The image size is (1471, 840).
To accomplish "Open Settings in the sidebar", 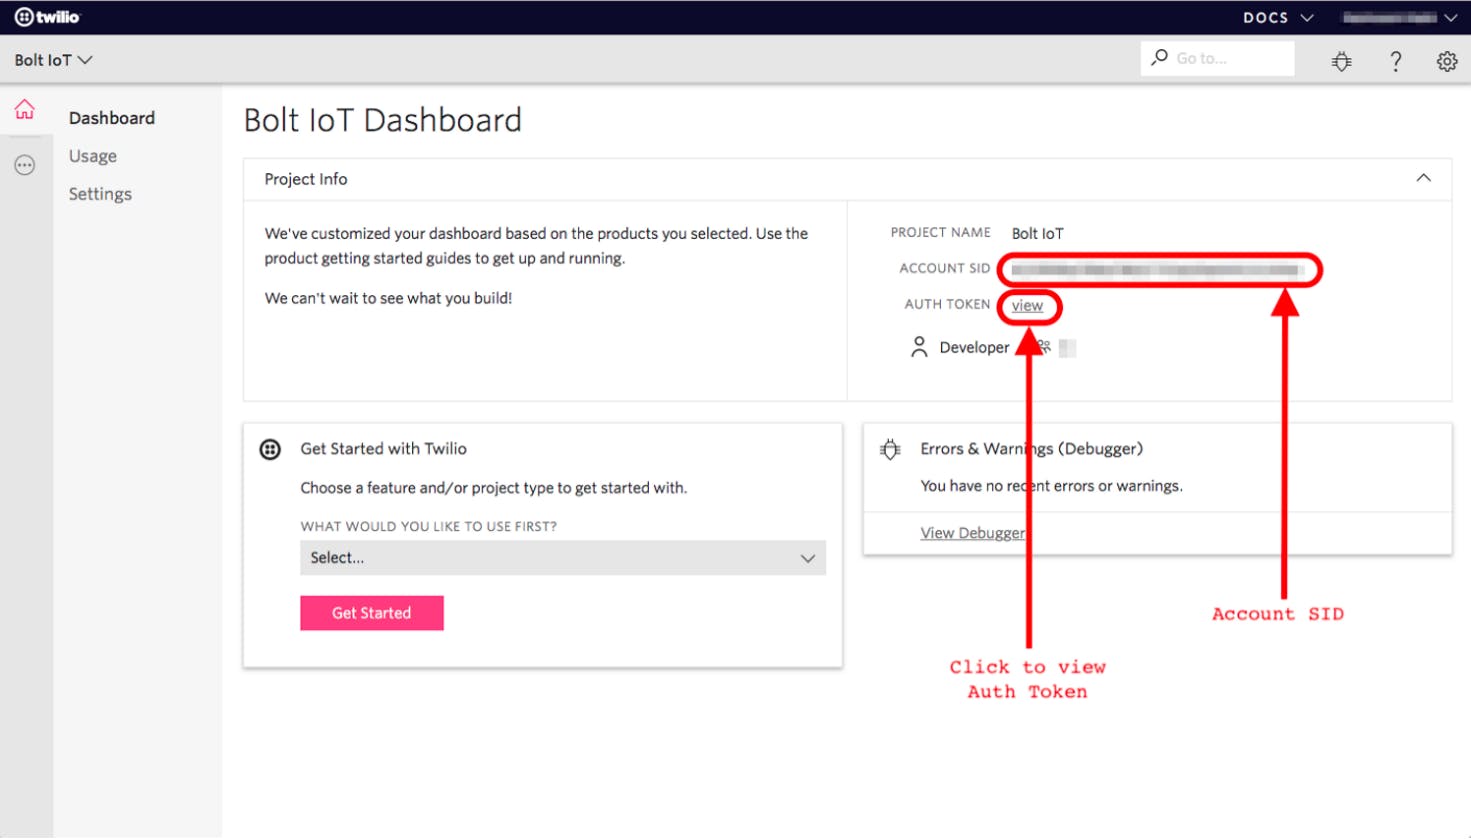I will coord(100,194).
